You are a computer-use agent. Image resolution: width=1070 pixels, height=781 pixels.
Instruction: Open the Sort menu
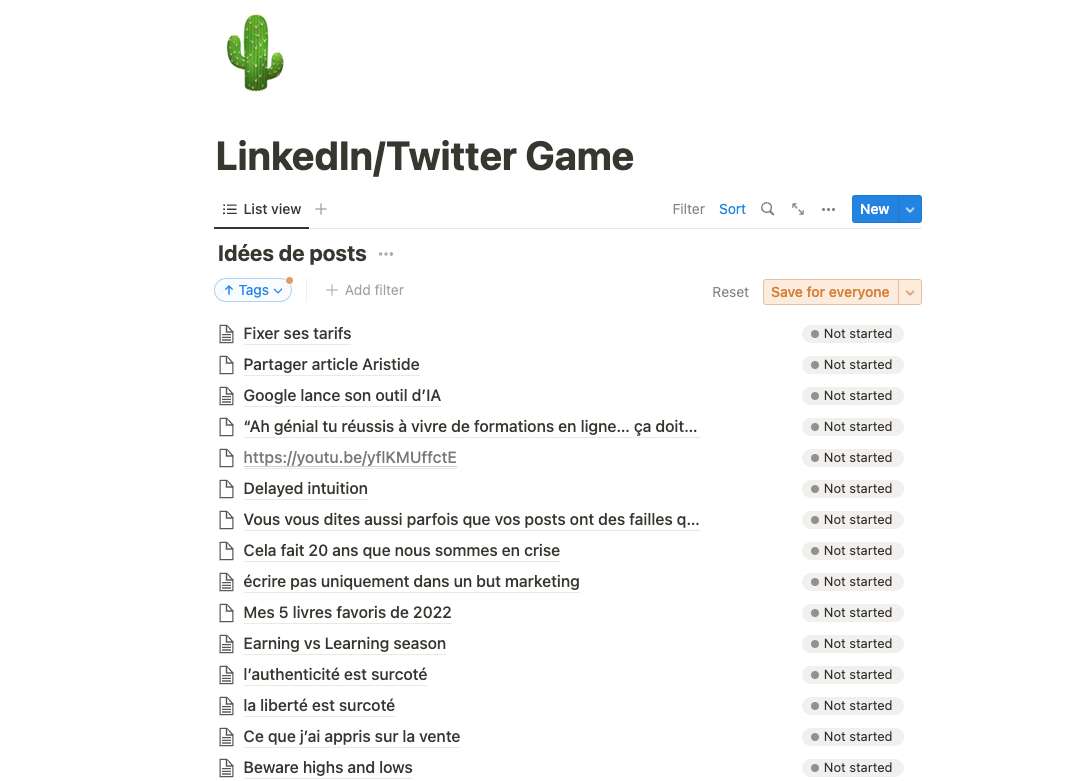coord(732,209)
